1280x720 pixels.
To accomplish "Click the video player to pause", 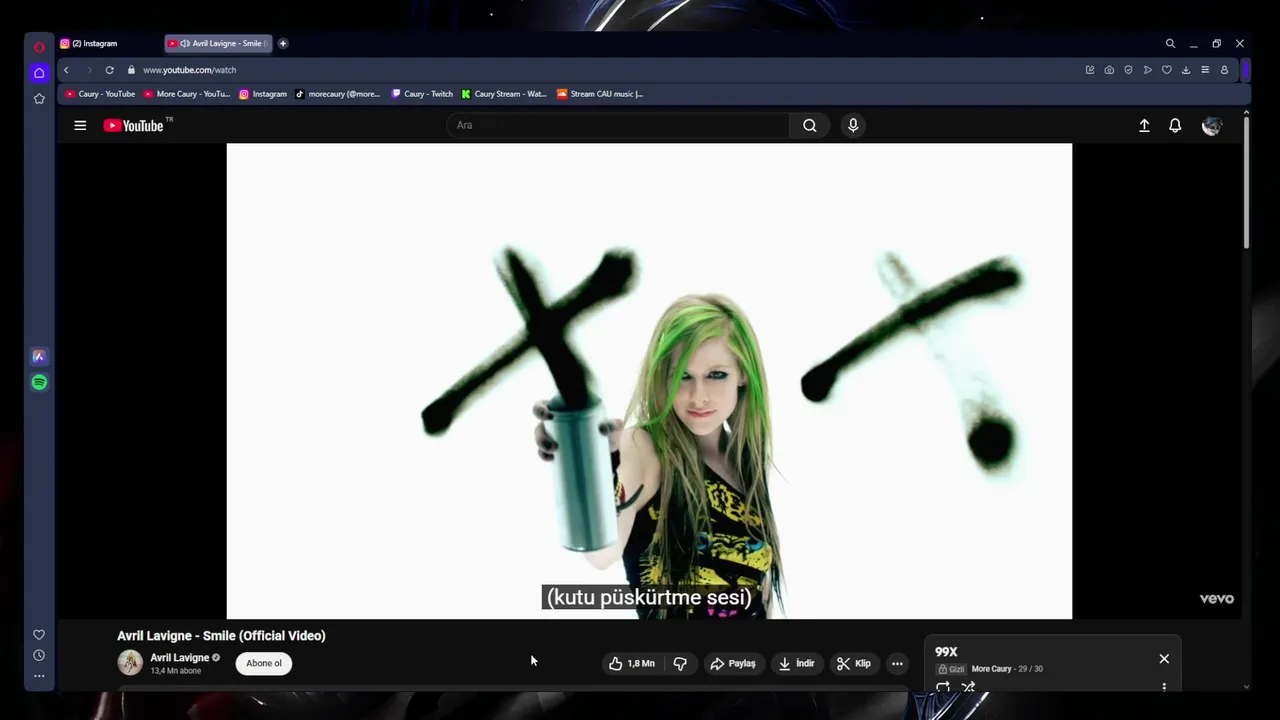I will (649, 381).
